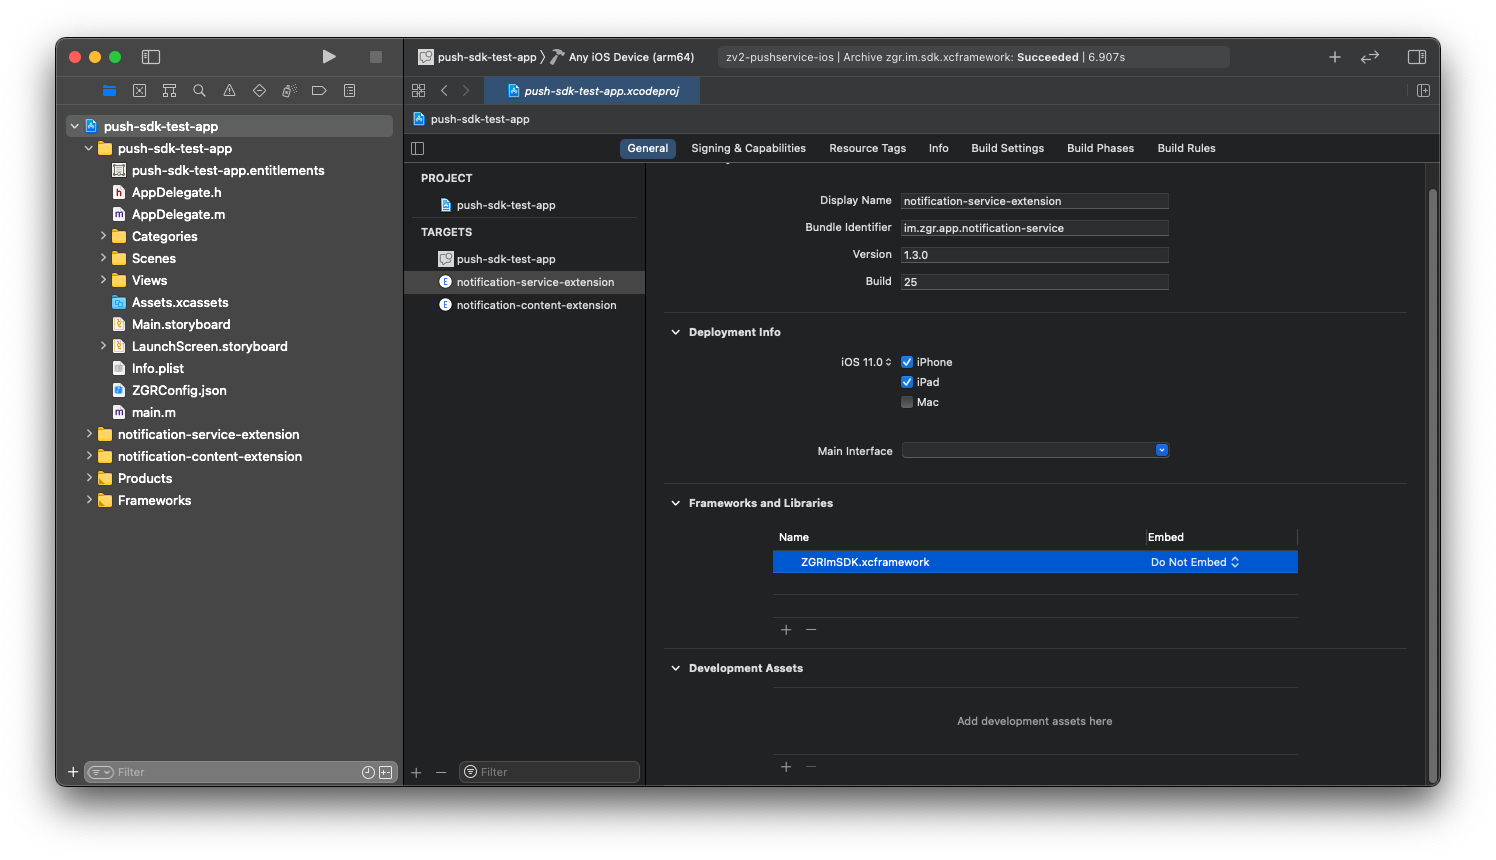Show the Project navigator
Image resolution: width=1496 pixels, height=860 pixels.
coord(109,91)
